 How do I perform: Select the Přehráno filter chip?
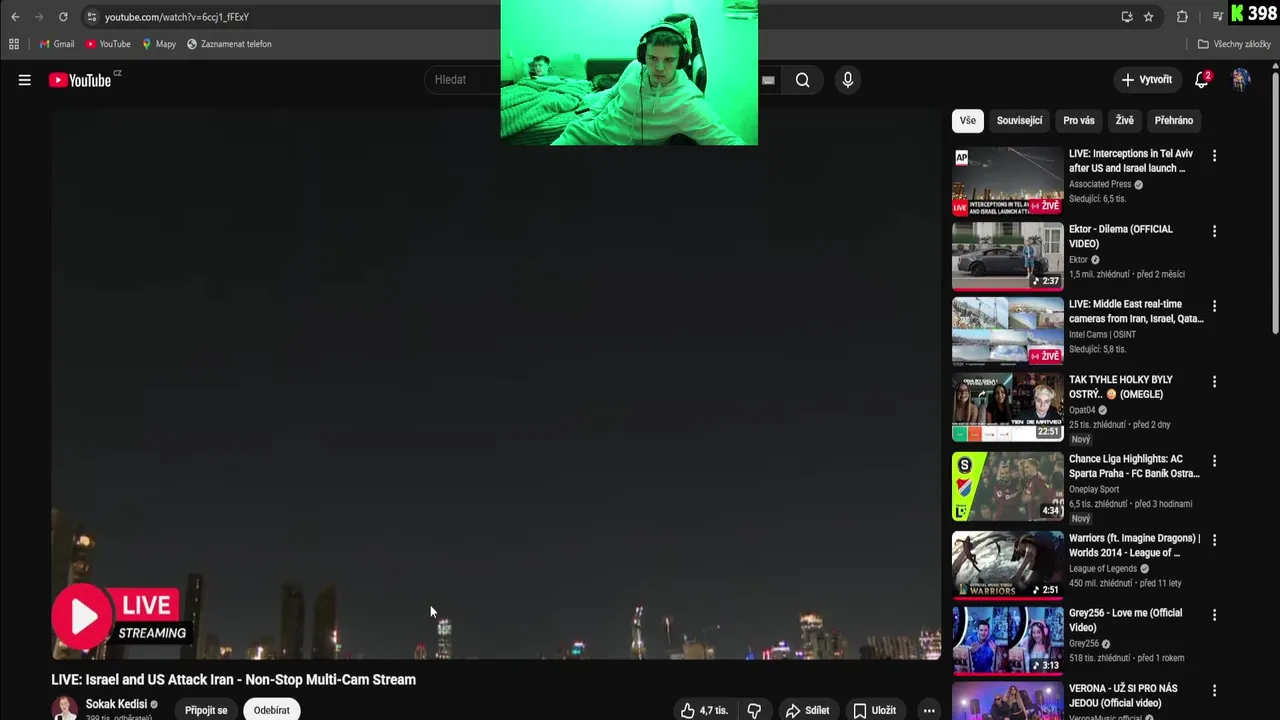1174,120
